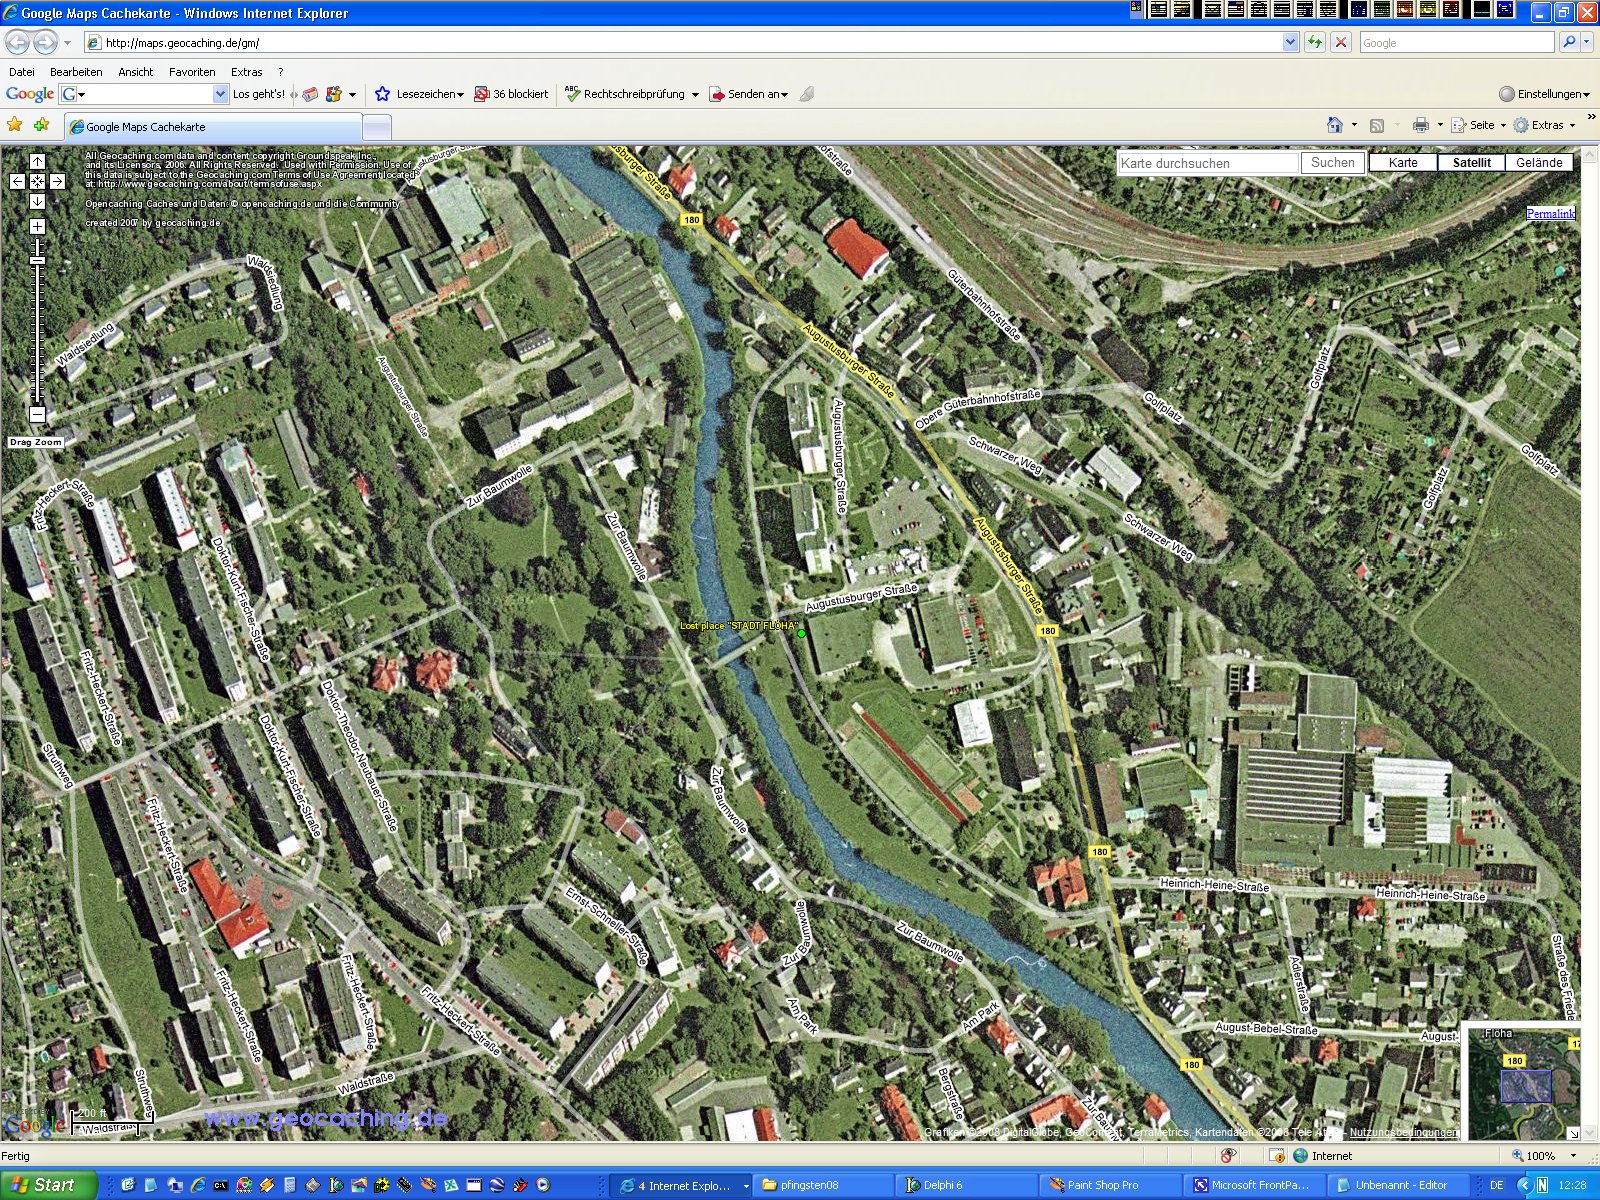The width and height of the screenshot is (1600, 1200).
Task: Pan the map down with the arrow
Action: click(x=37, y=201)
